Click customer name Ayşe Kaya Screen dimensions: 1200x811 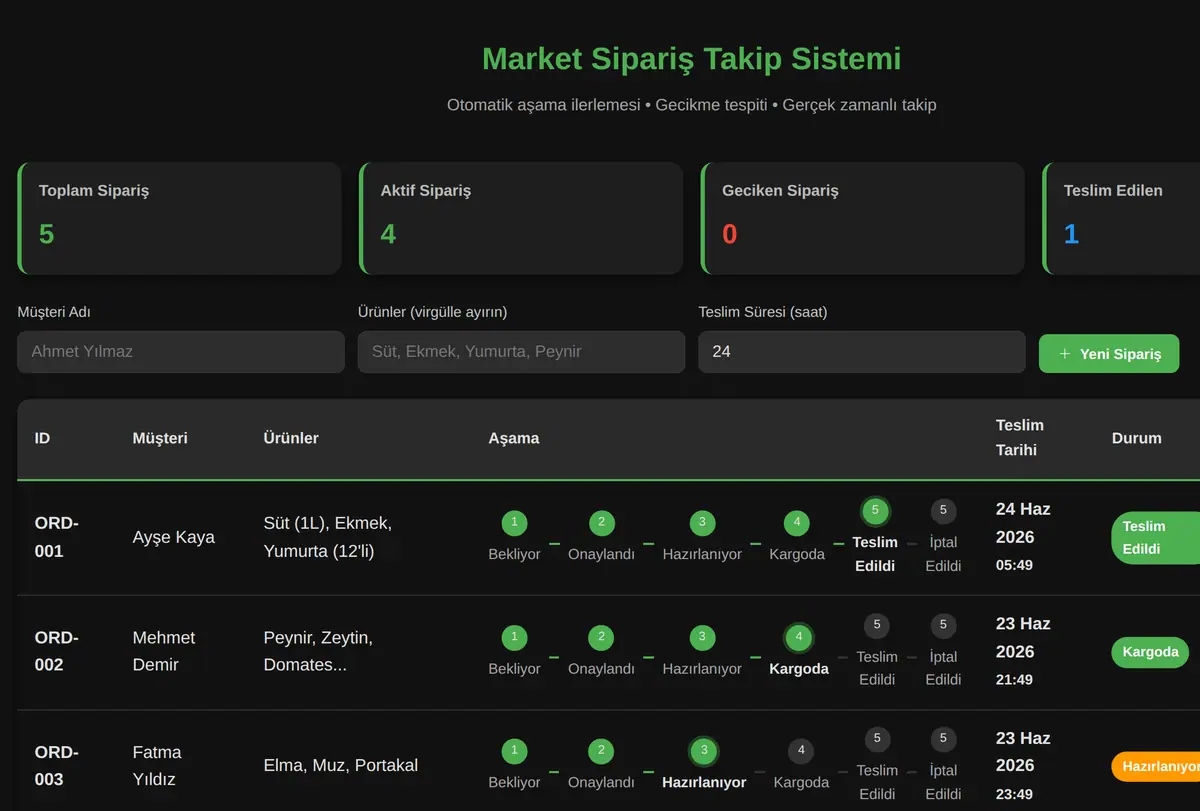pos(174,537)
